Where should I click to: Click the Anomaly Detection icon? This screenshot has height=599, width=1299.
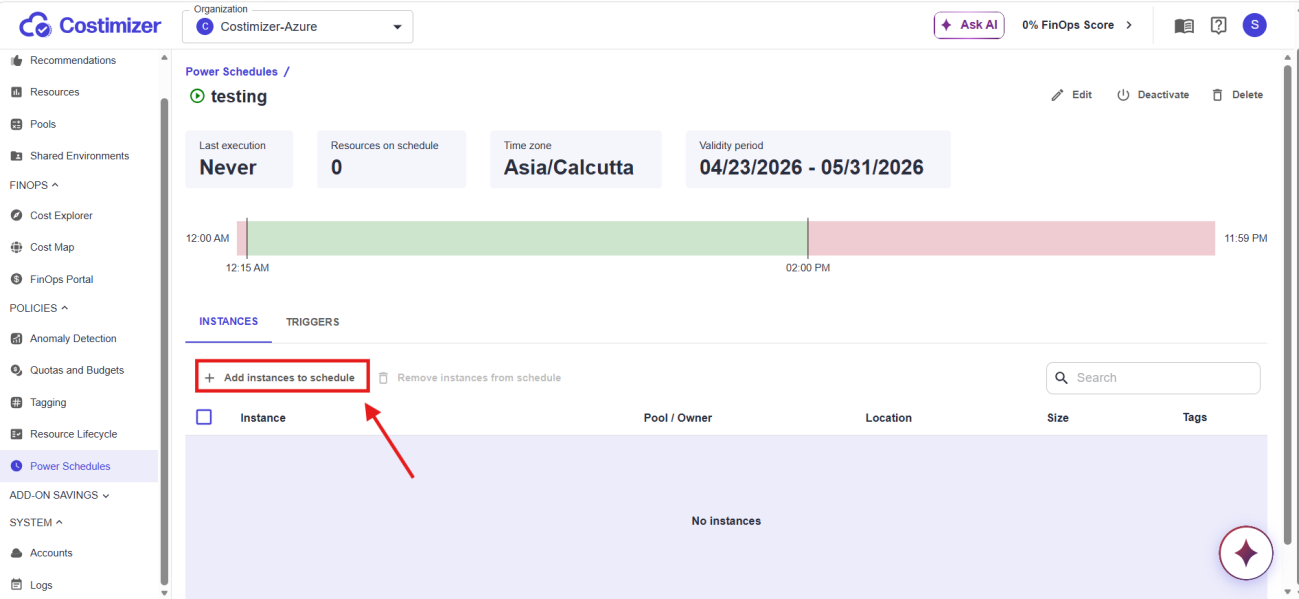(x=16, y=339)
